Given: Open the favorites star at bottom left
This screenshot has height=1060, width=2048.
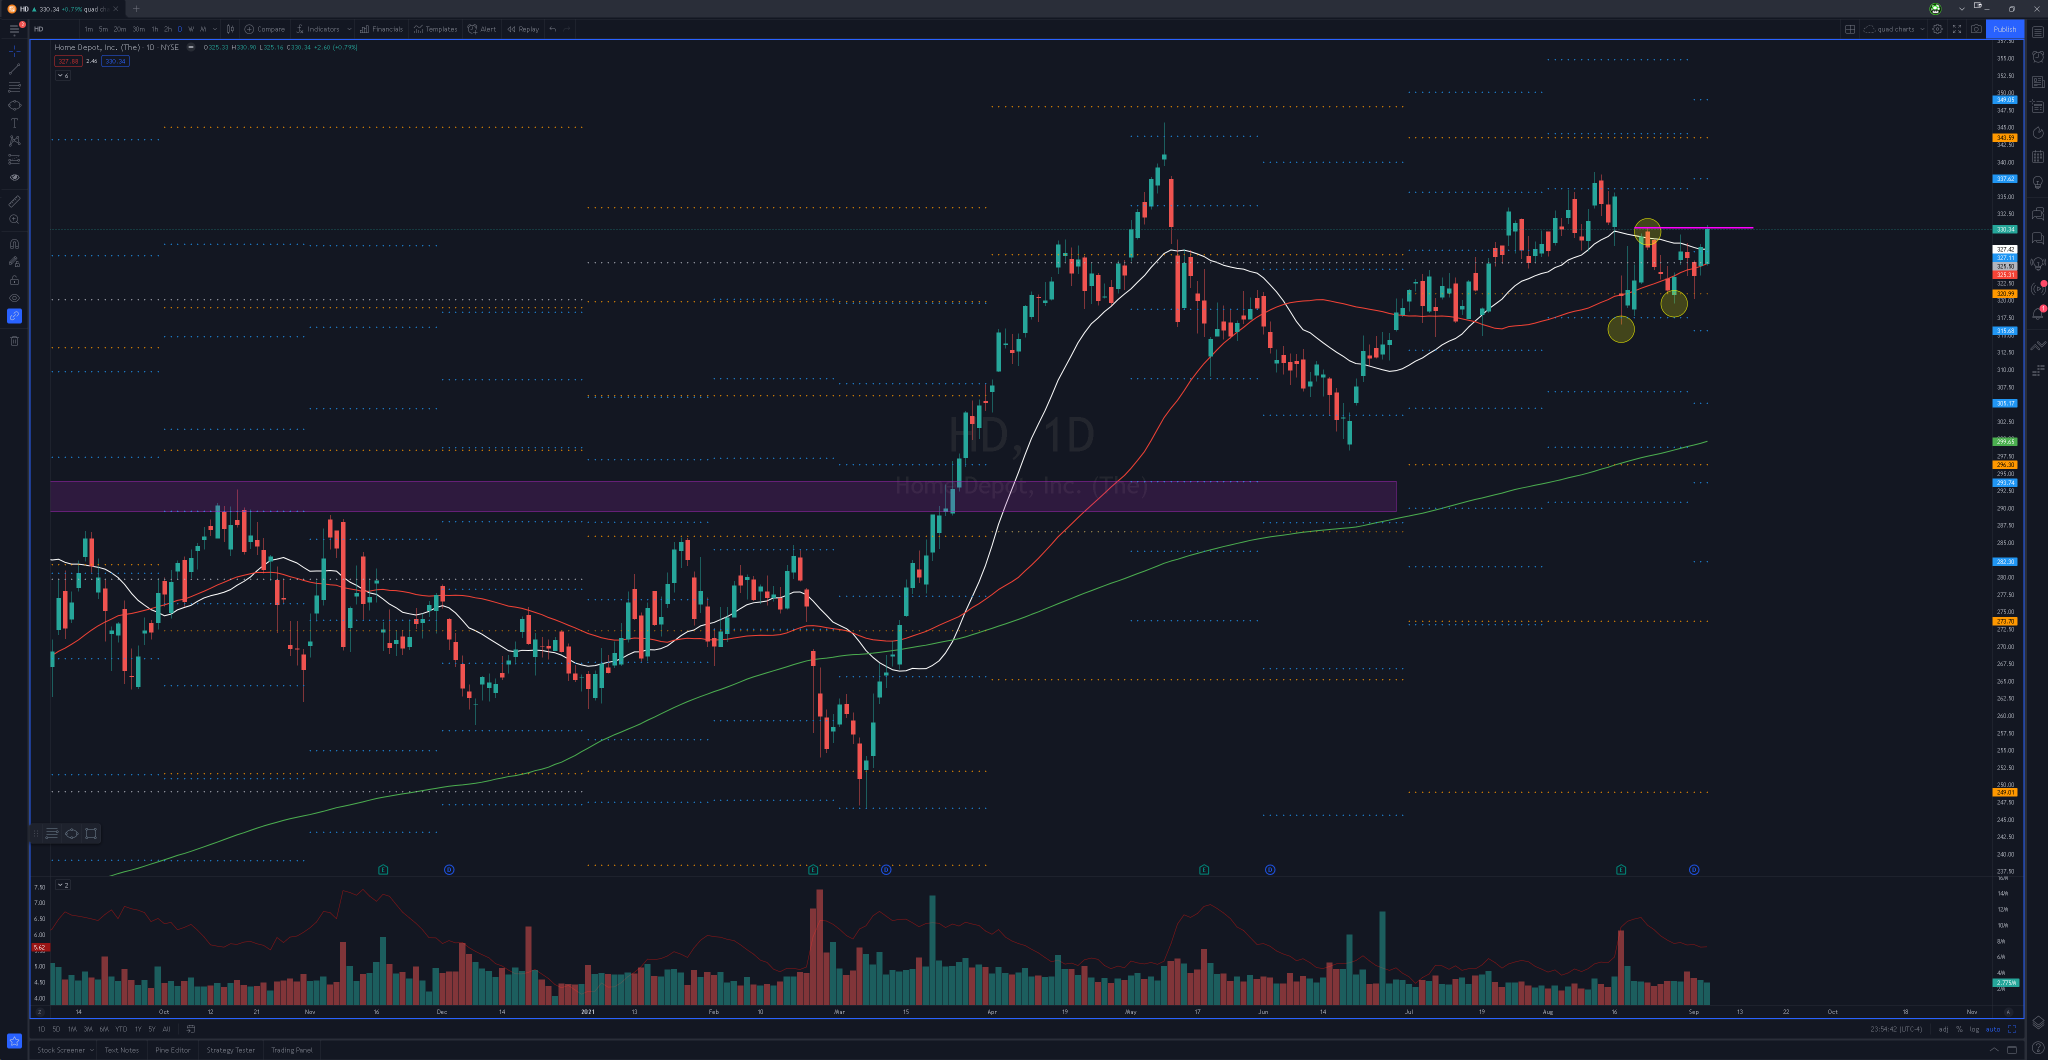Looking at the screenshot, I should pos(14,1041).
